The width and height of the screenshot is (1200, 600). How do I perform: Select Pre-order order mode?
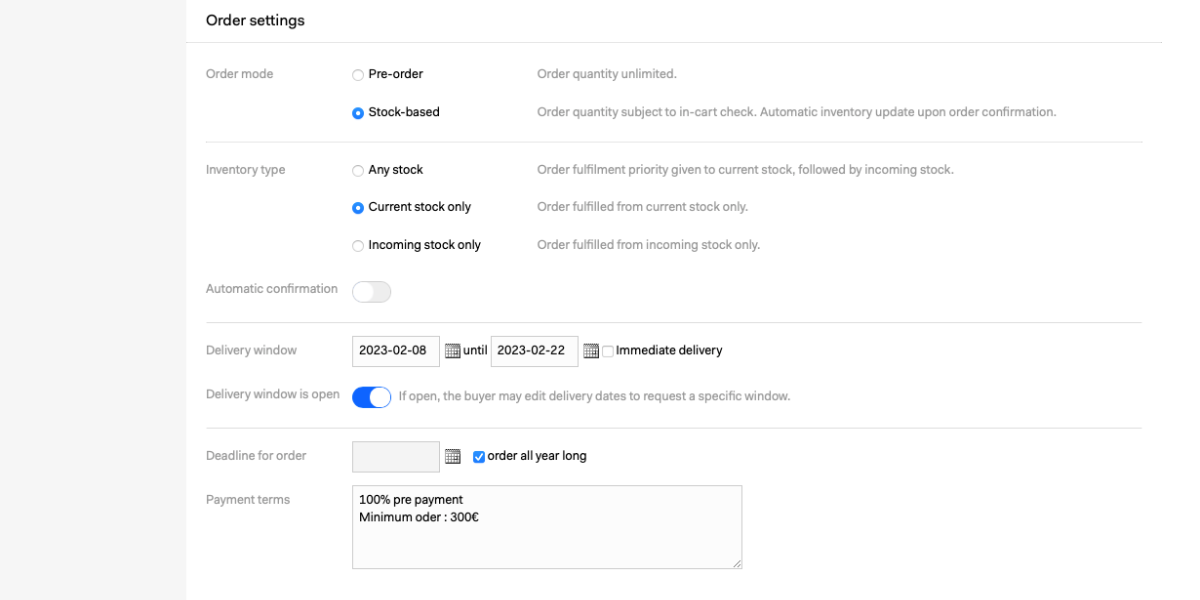pyautogui.click(x=358, y=75)
